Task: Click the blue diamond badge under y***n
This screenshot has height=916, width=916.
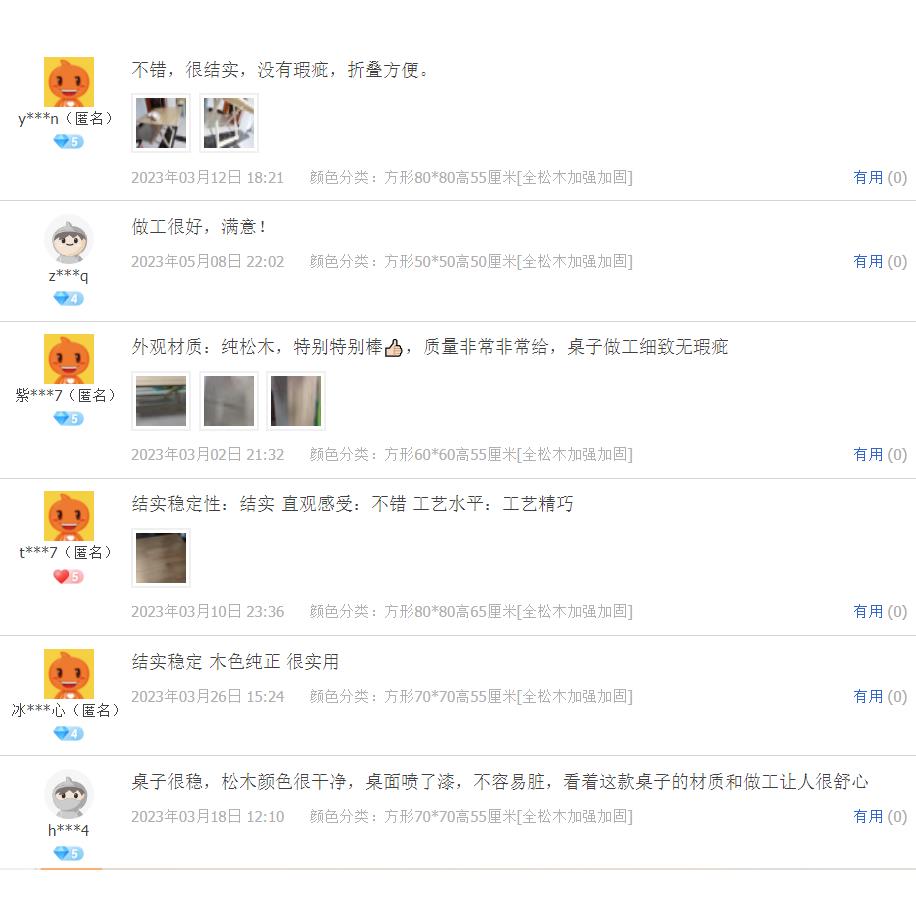Action: (68, 141)
